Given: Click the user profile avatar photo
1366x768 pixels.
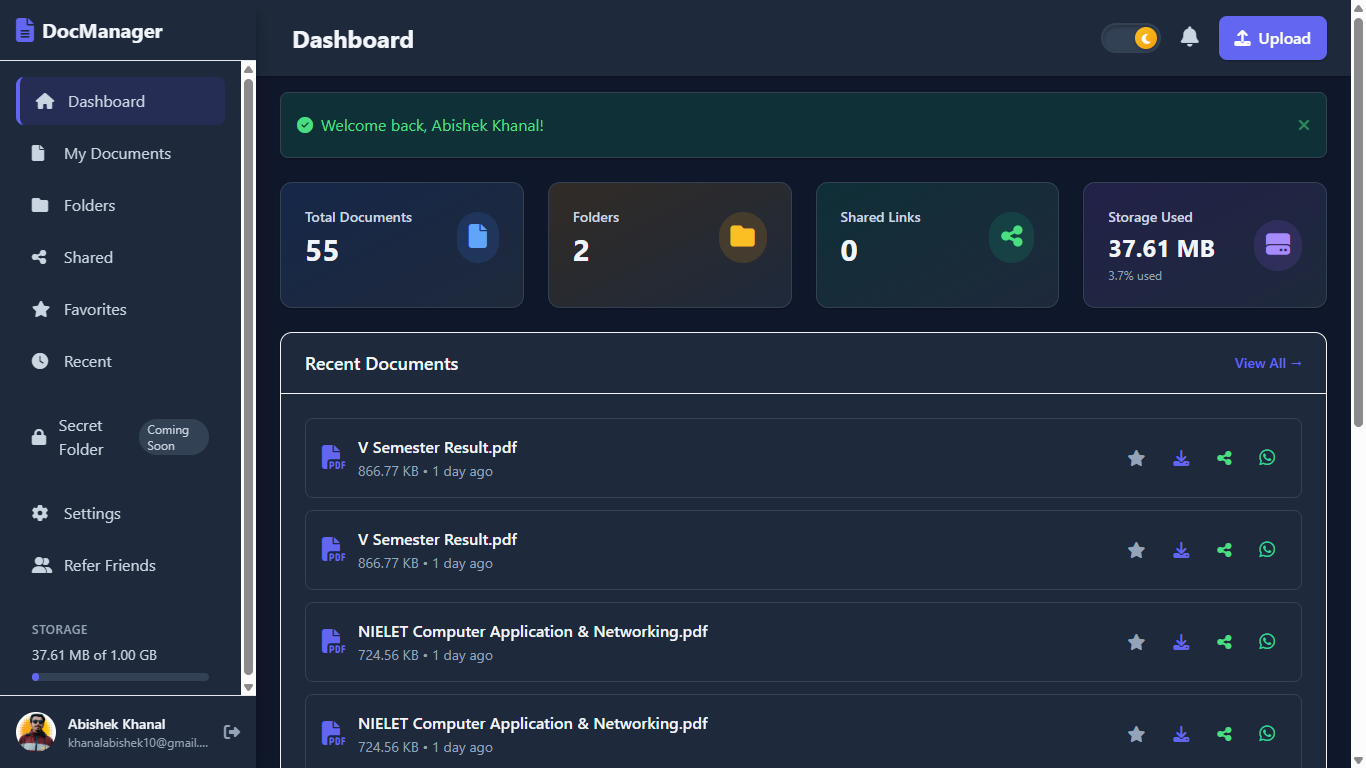Looking at the screenshot, I should [36, 732].
